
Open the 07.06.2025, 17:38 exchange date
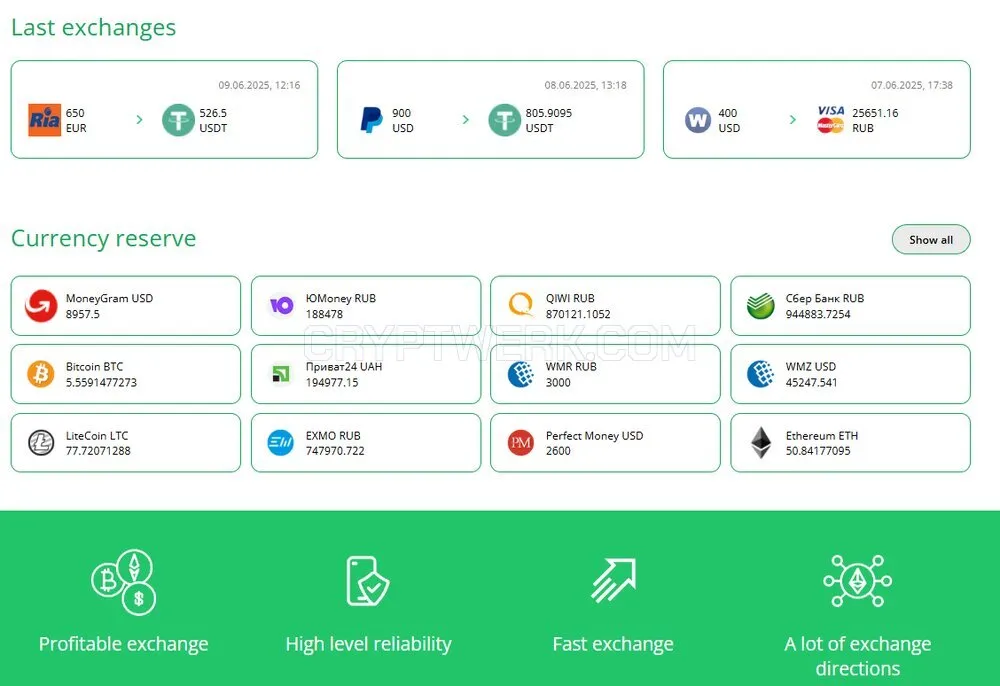coord(912,85)
